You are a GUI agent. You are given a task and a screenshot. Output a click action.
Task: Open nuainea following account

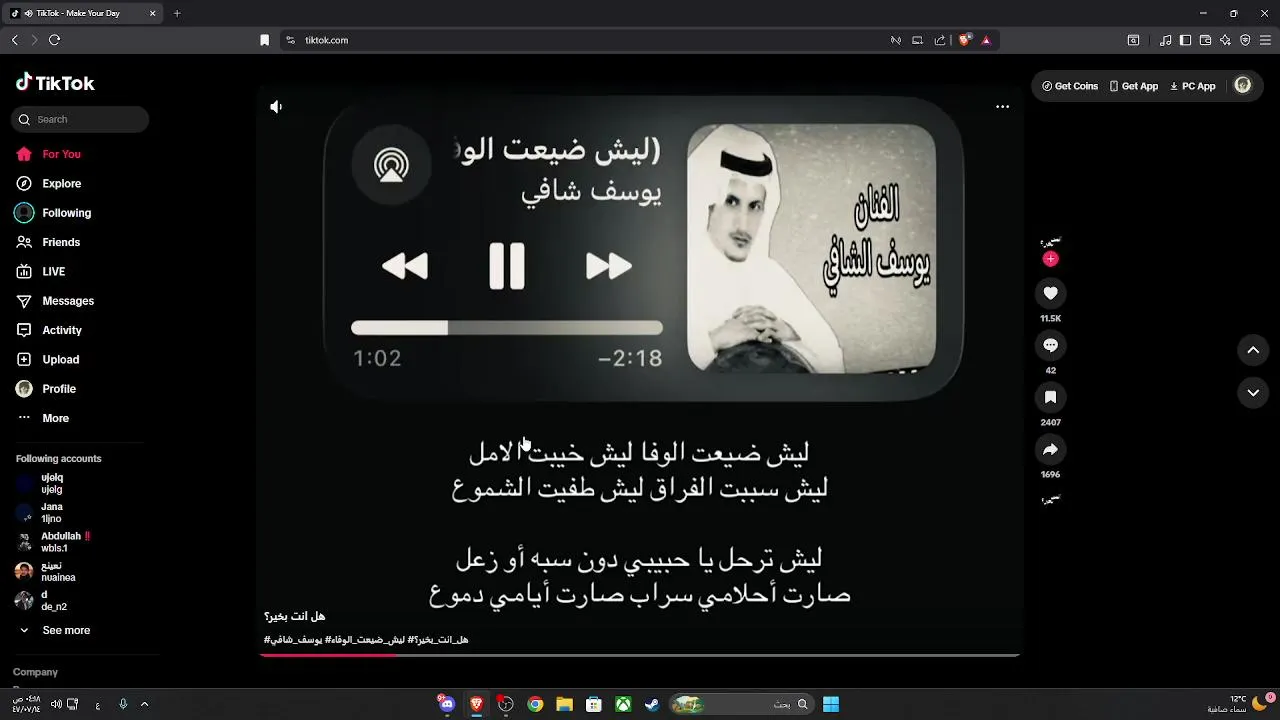[x=45, y=571]
